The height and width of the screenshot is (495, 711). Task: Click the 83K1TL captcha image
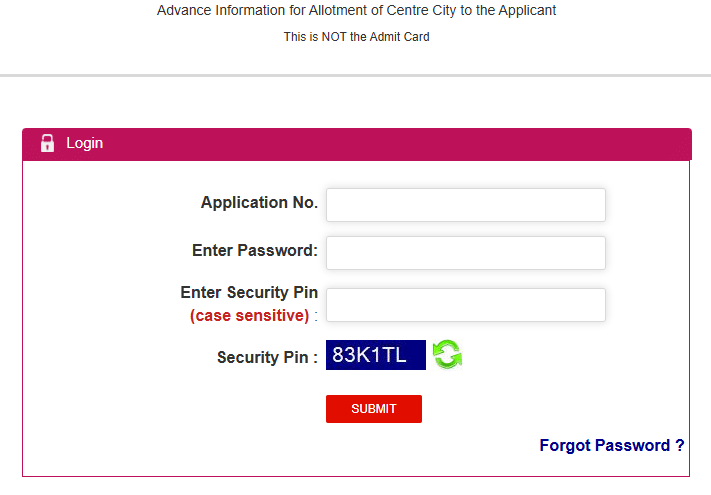[375, 355]
